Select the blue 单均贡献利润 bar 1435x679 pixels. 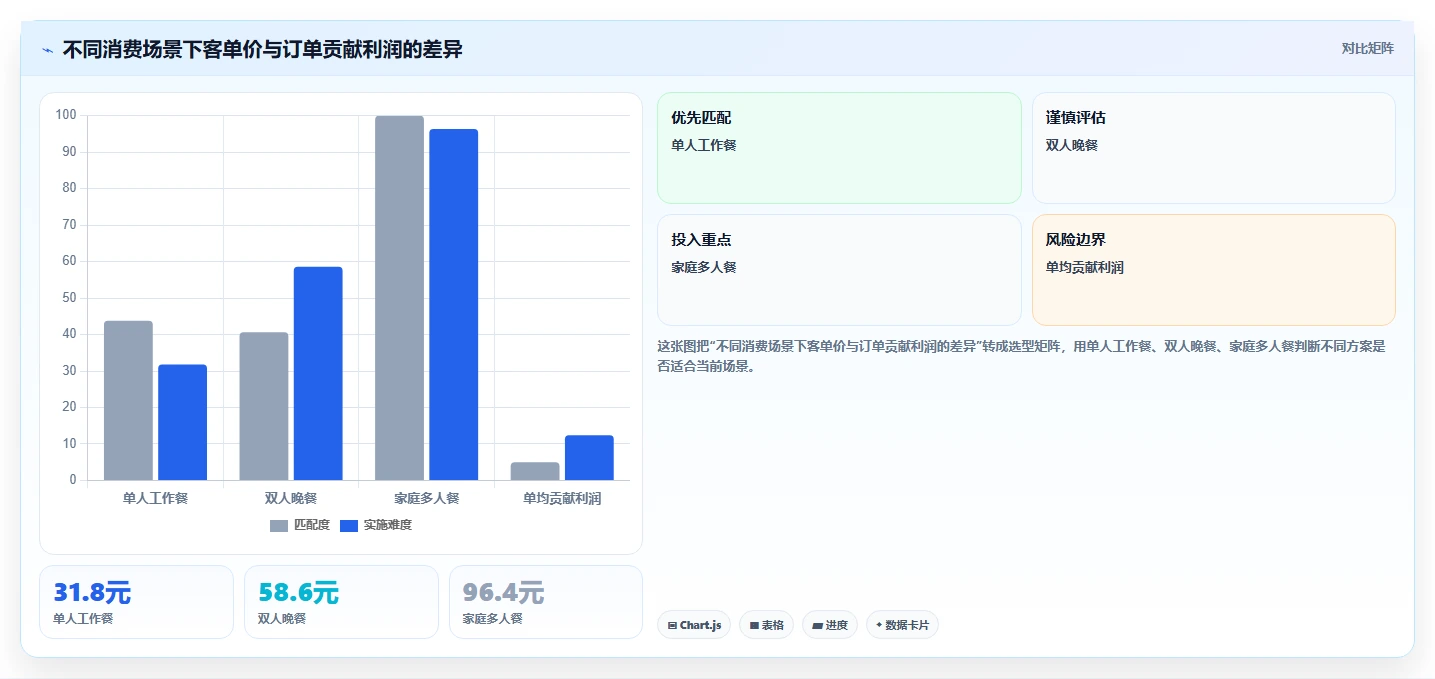589,457
